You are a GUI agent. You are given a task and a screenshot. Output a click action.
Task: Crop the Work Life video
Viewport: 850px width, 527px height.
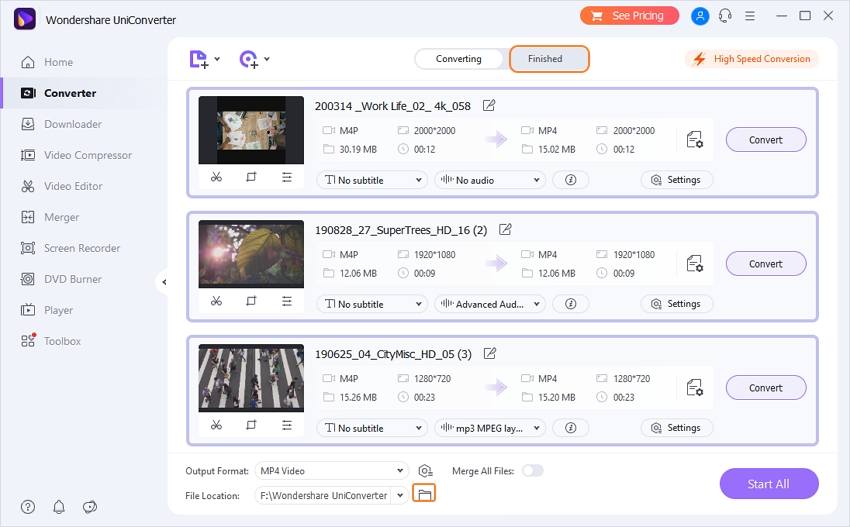[x=251, y=177]
